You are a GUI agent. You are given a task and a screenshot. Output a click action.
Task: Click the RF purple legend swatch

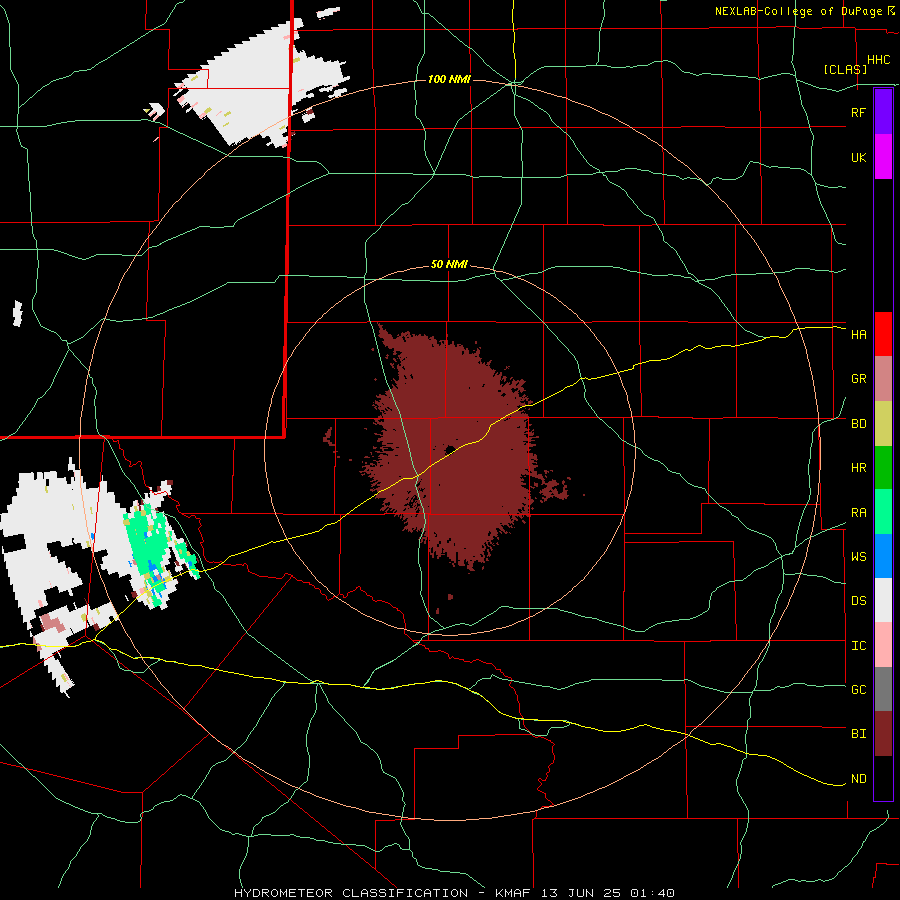883,112
